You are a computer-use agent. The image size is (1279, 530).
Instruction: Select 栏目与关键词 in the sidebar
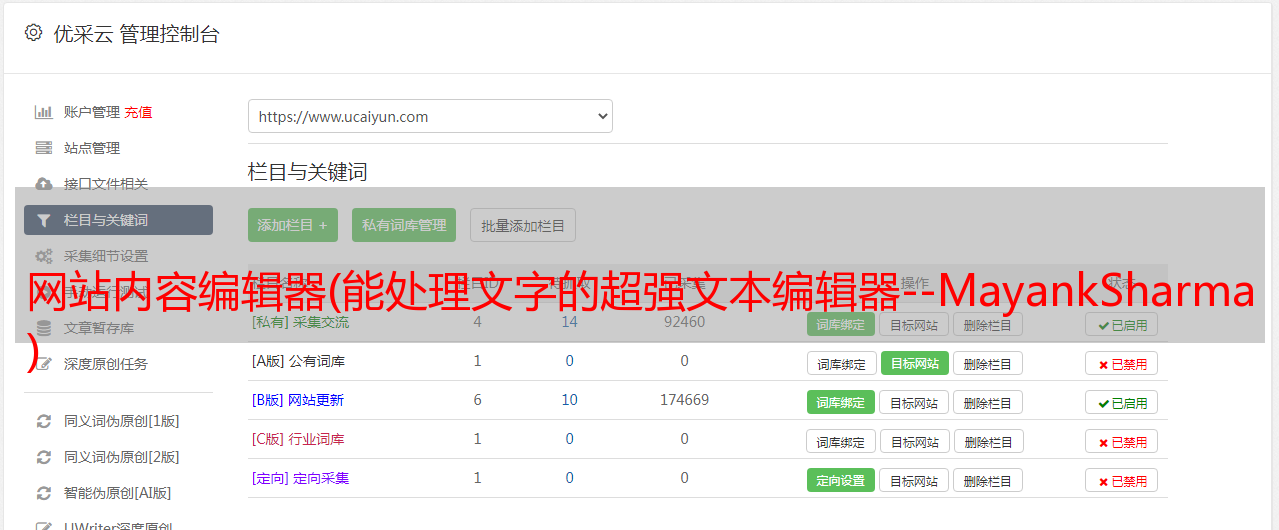118,220
